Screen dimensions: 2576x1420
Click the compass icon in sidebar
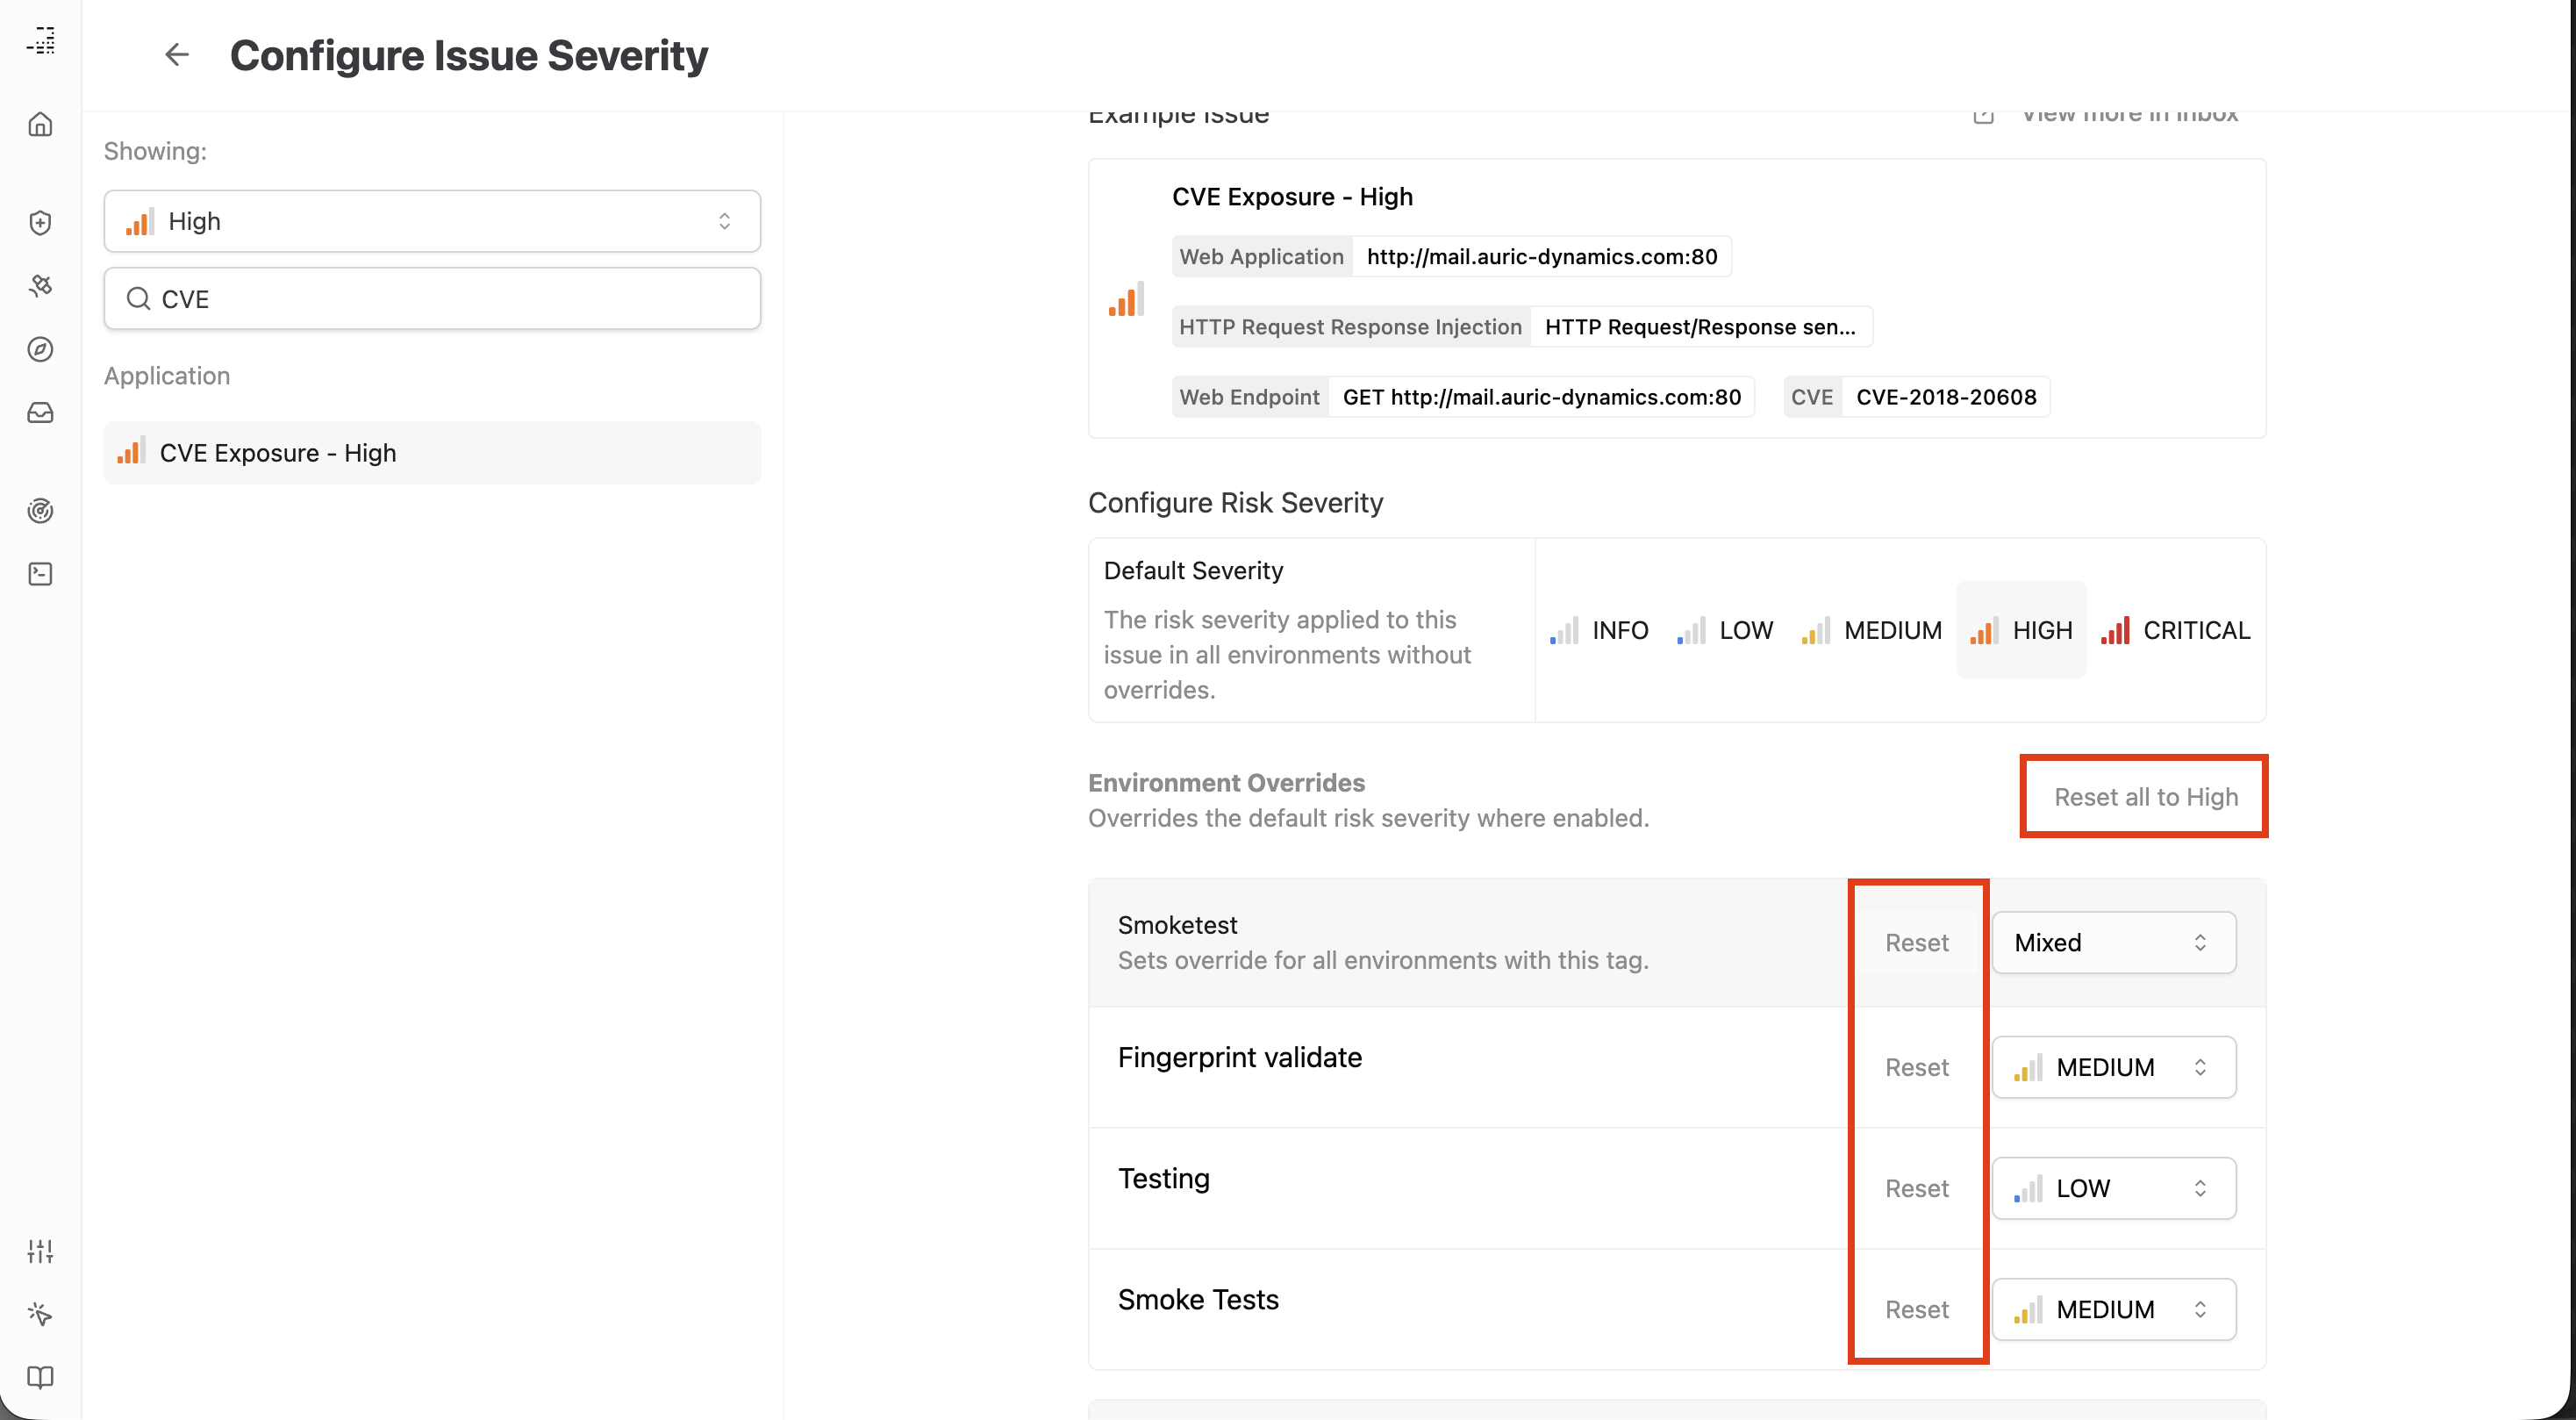[x=40, y=349]
